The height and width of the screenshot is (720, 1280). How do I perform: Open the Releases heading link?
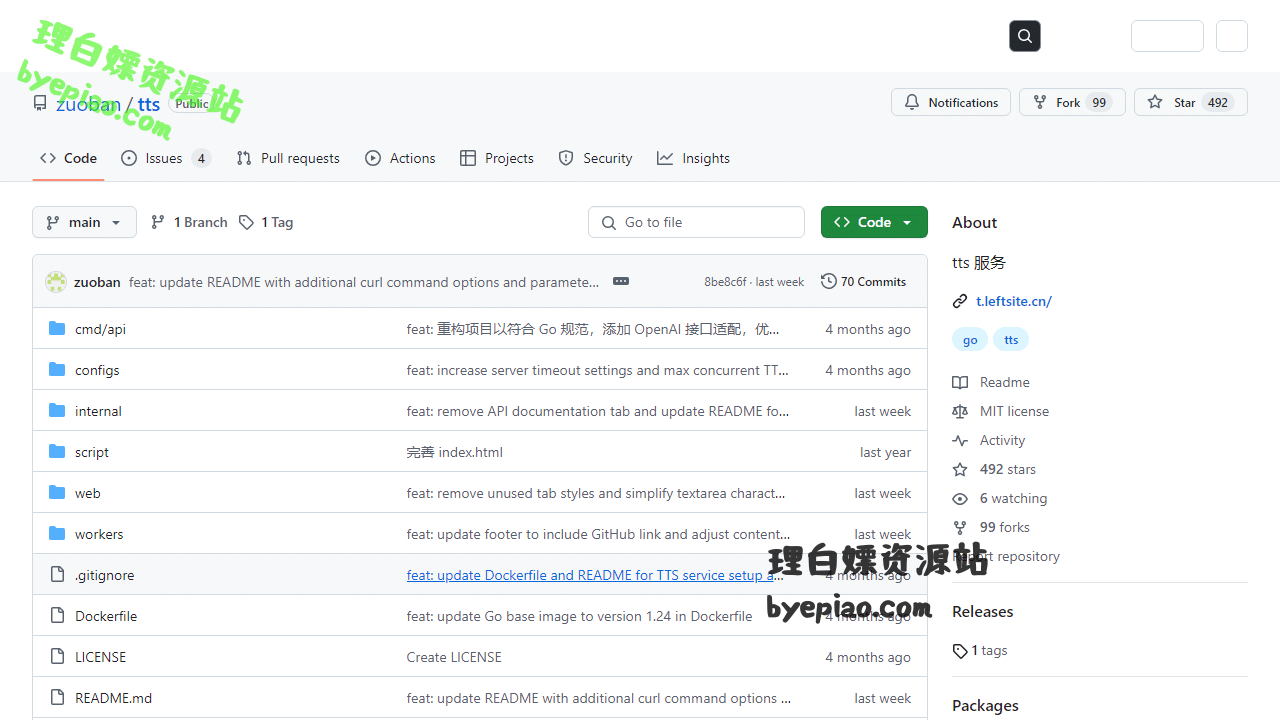tap(982, 611)
